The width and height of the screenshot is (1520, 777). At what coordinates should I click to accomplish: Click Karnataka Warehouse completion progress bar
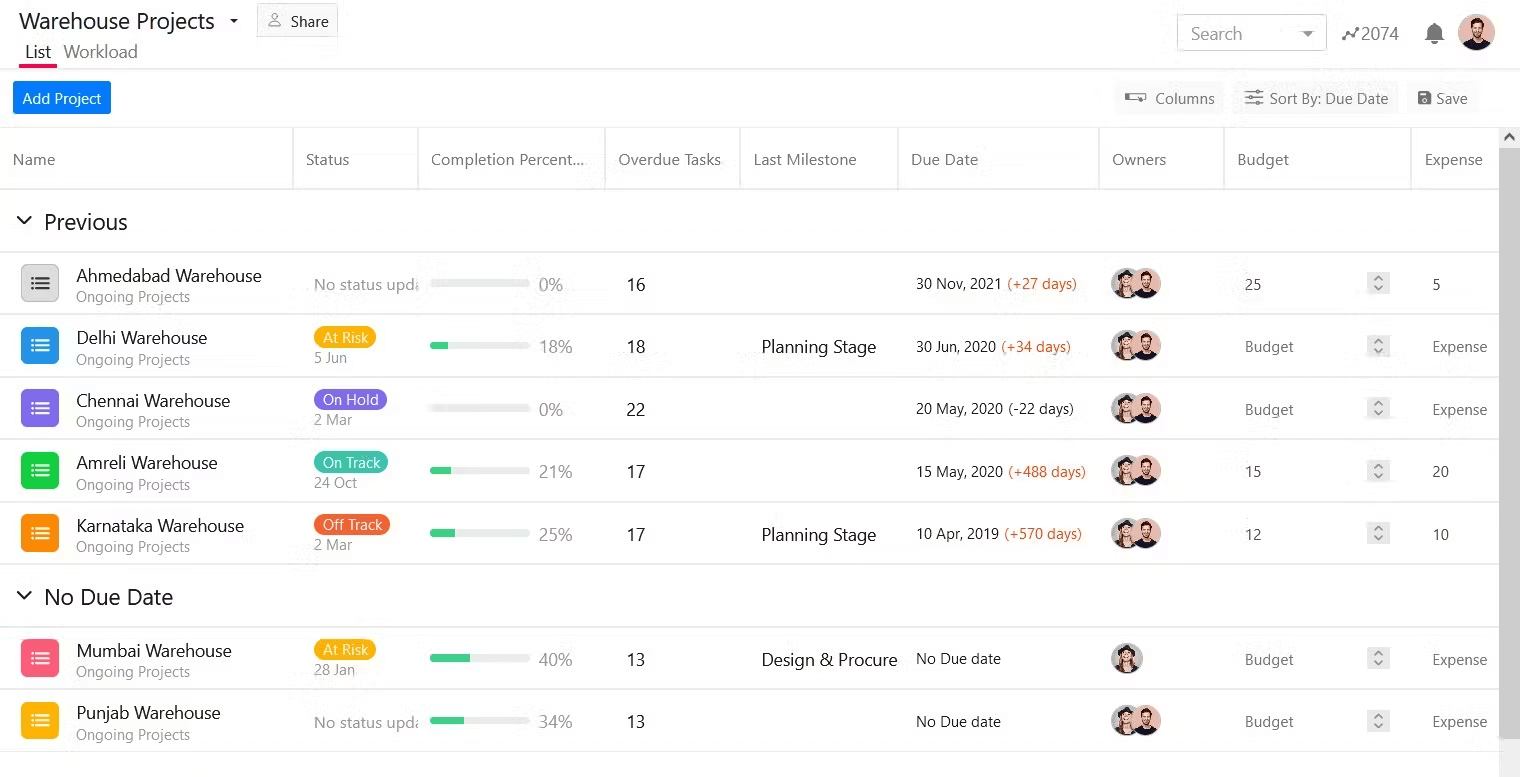point(480,534)
